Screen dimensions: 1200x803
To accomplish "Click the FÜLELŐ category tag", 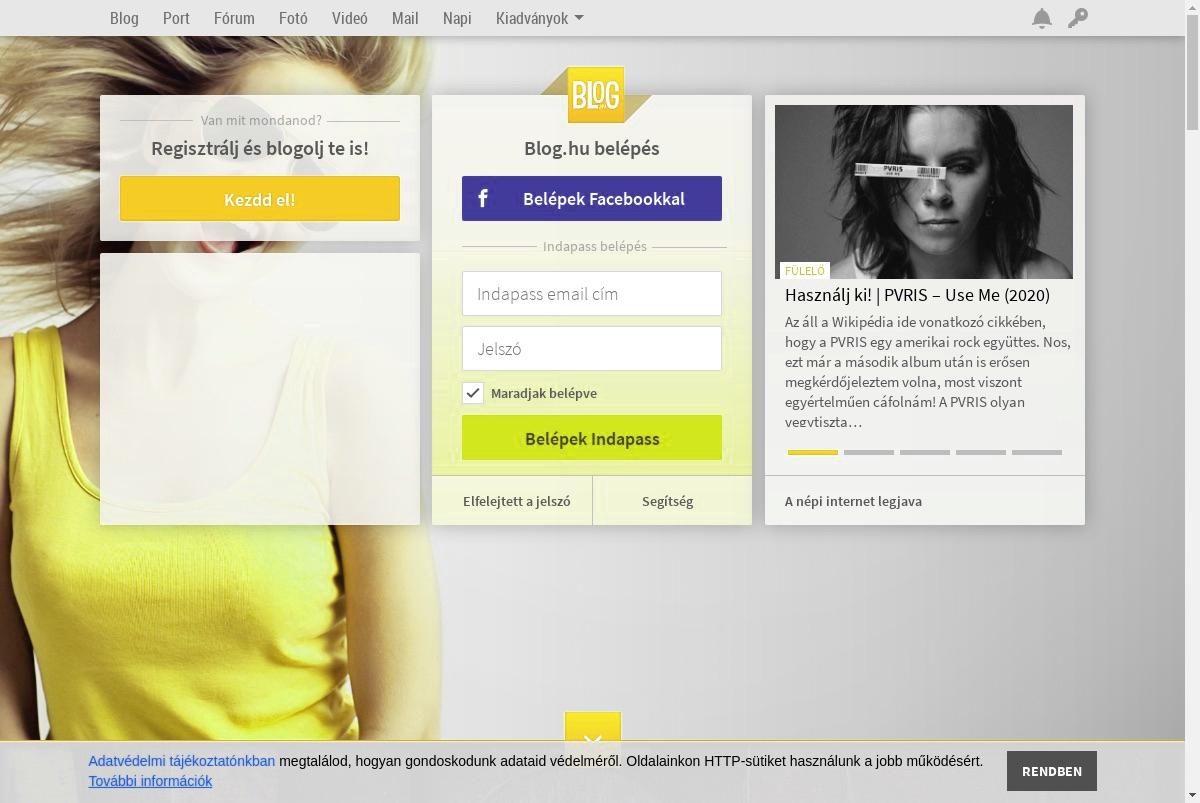I will [805, 271].
